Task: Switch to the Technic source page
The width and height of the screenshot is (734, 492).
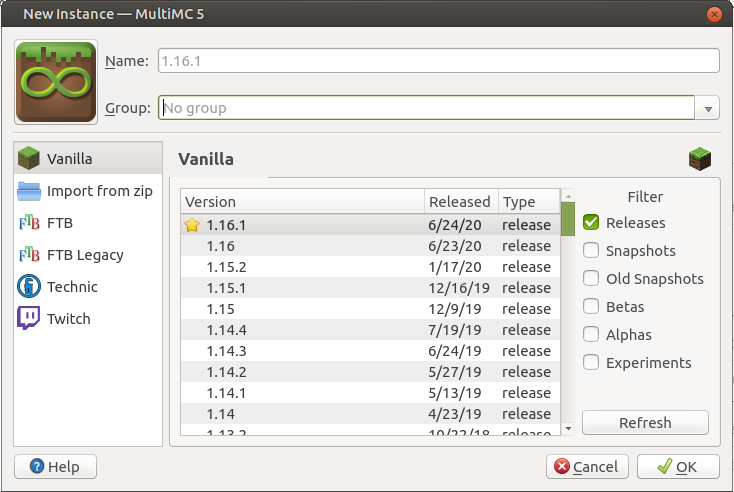Action: (x=88, y=286)
